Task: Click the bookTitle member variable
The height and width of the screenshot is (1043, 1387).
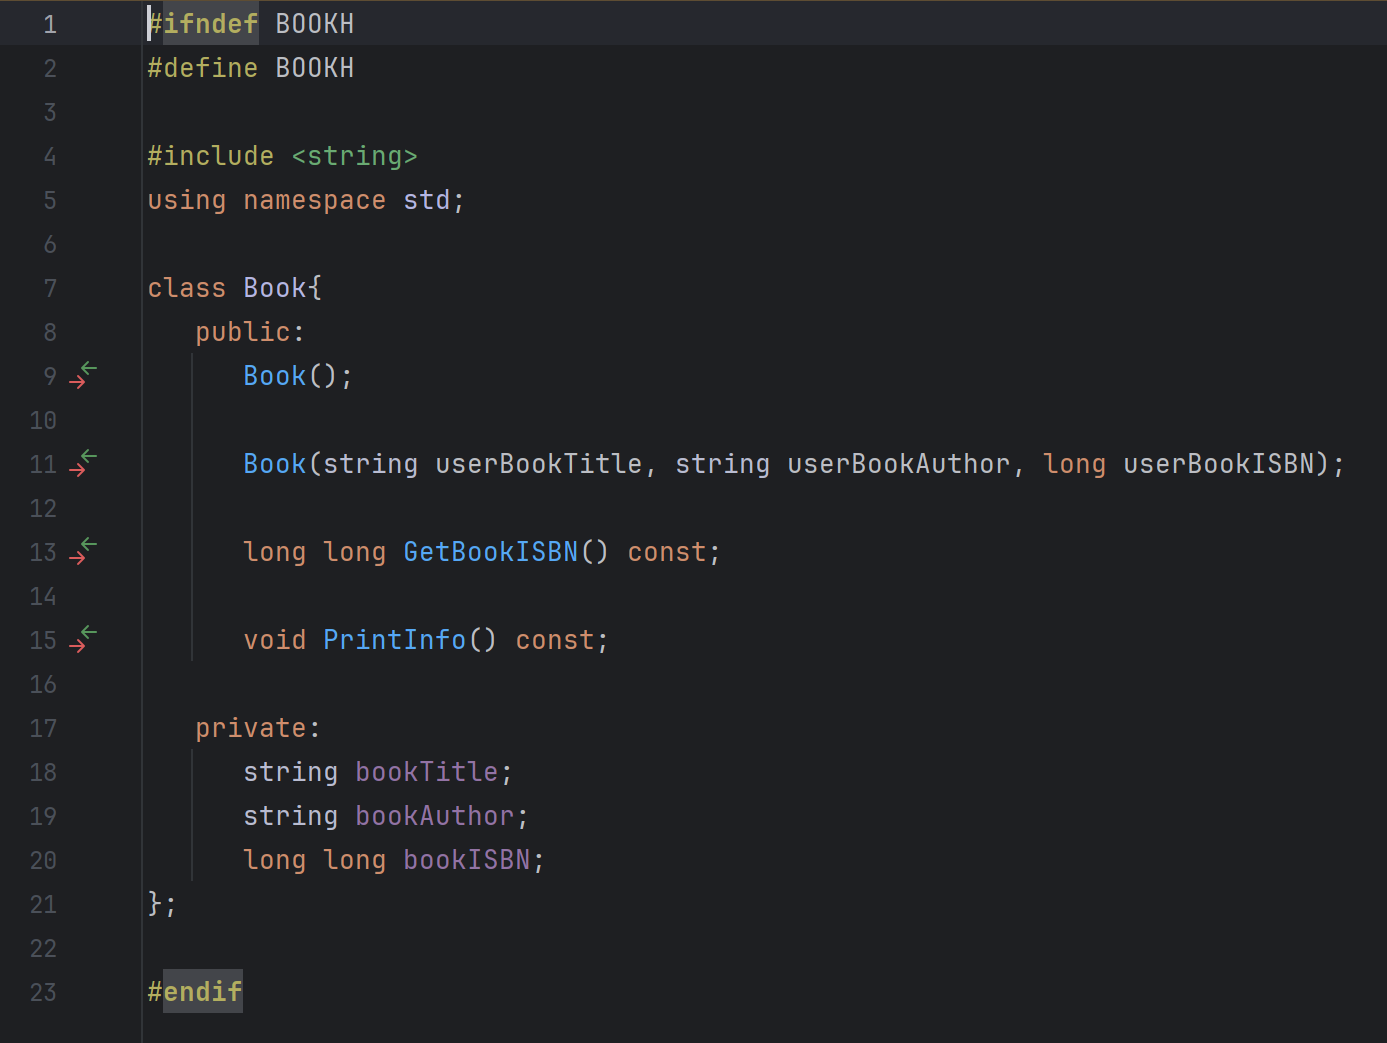Action: point(426,771)
